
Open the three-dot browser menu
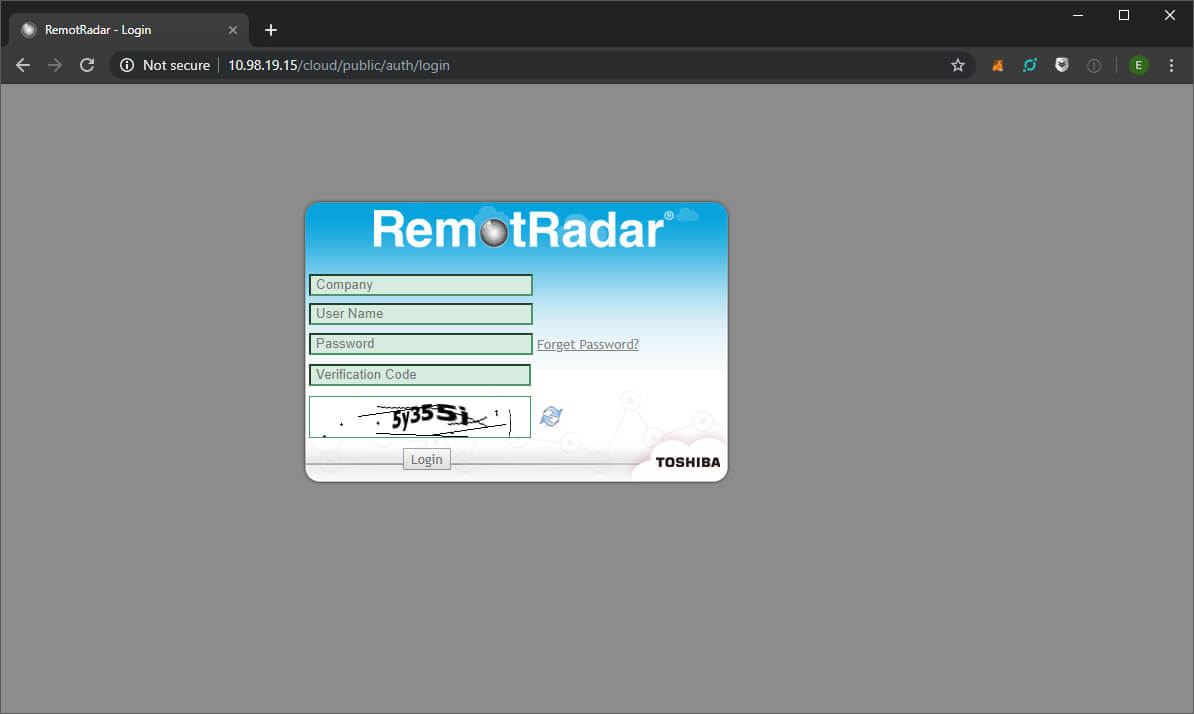(x=1171, y=65)
